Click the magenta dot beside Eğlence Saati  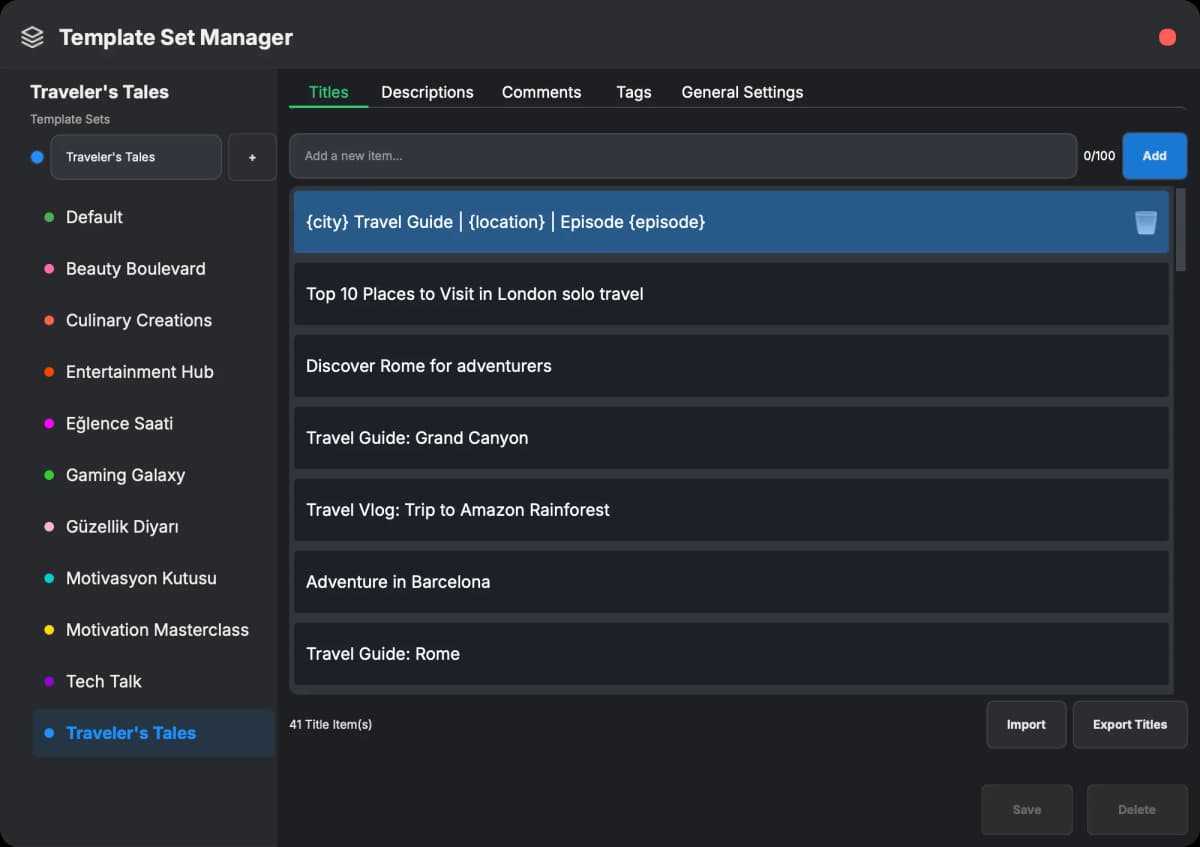[48, 424]
